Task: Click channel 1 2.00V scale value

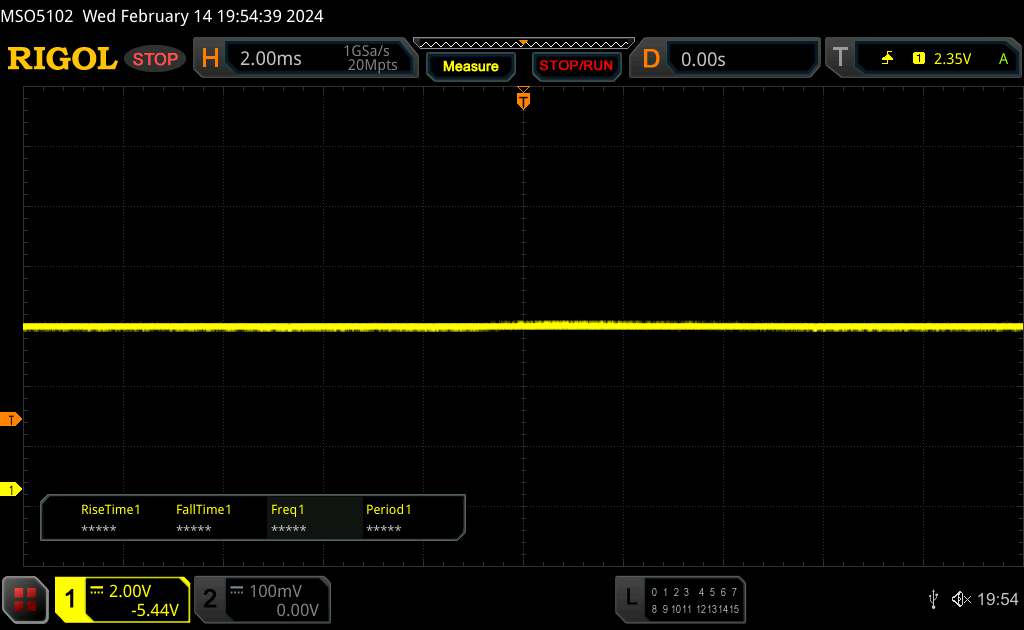Action: [x=130, y=591]
